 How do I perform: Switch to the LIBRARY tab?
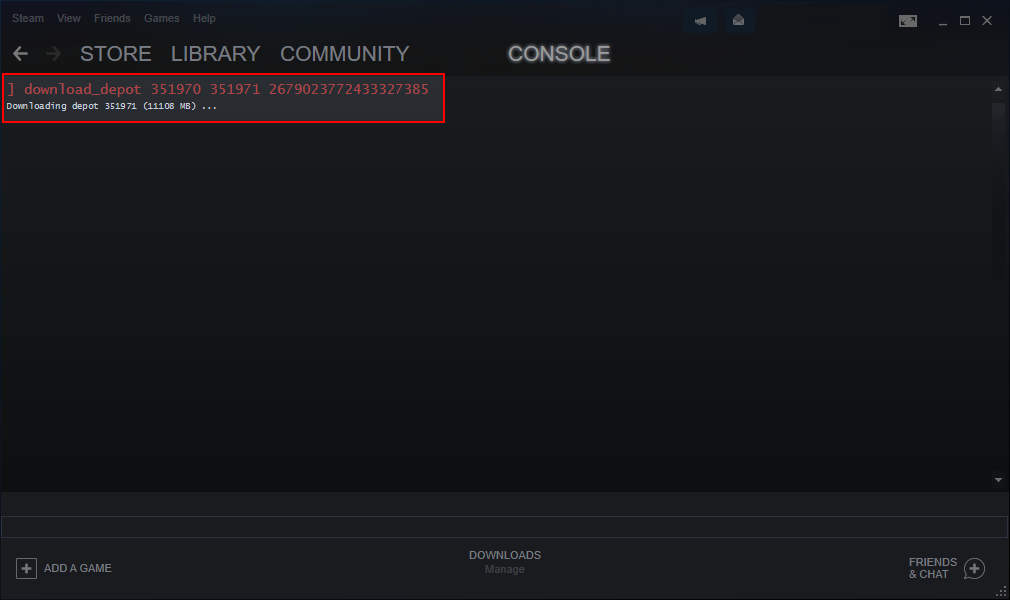tap(215, 53)
